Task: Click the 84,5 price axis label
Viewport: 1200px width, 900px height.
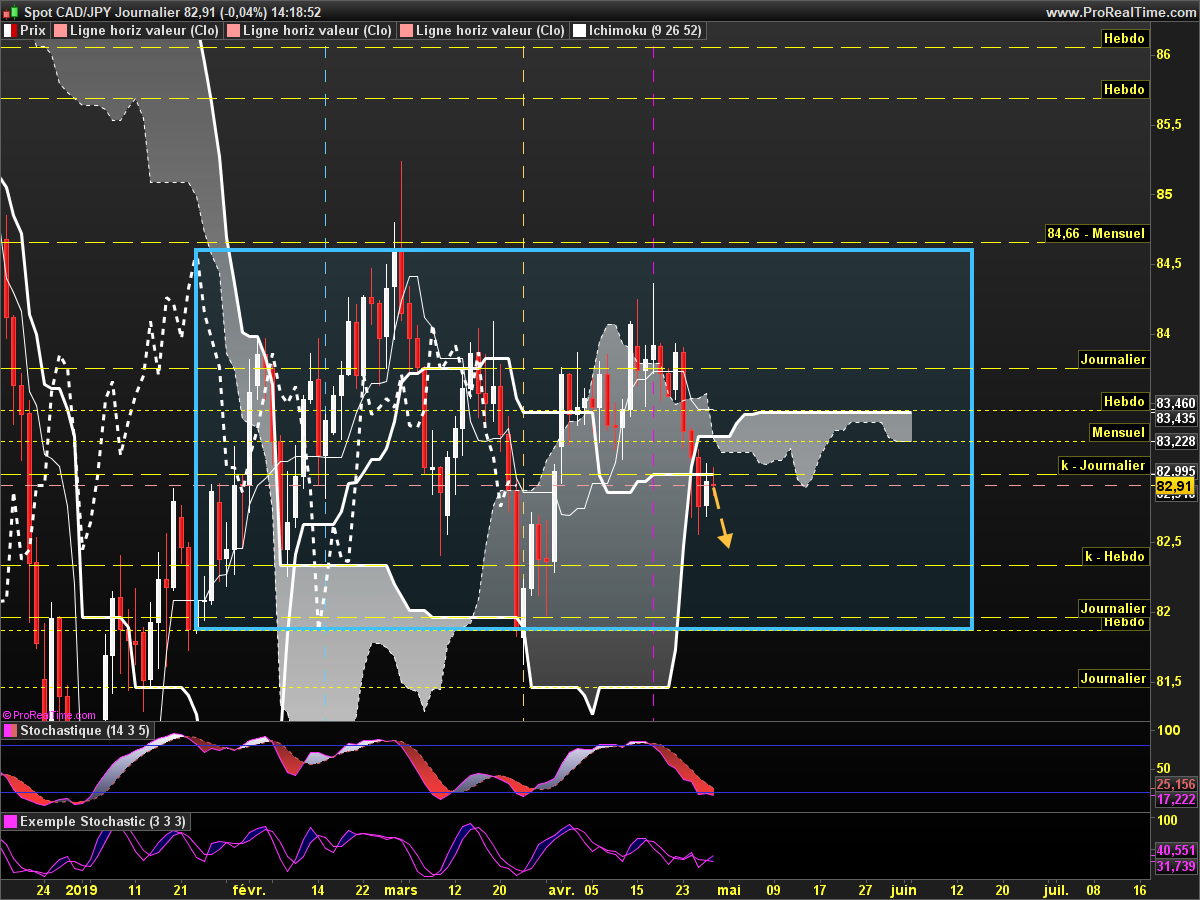Action: (1170, 264)
